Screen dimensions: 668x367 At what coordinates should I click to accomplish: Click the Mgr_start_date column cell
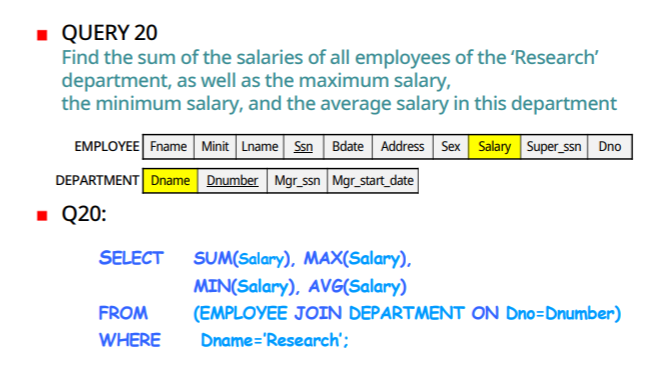point(373,181)
